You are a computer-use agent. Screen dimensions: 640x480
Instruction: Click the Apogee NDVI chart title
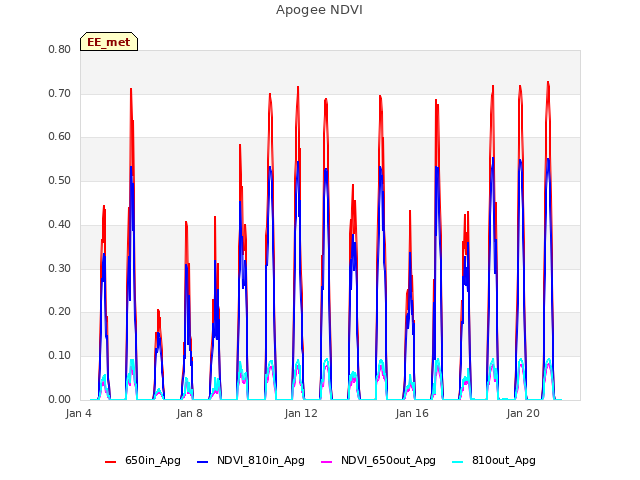319,10
